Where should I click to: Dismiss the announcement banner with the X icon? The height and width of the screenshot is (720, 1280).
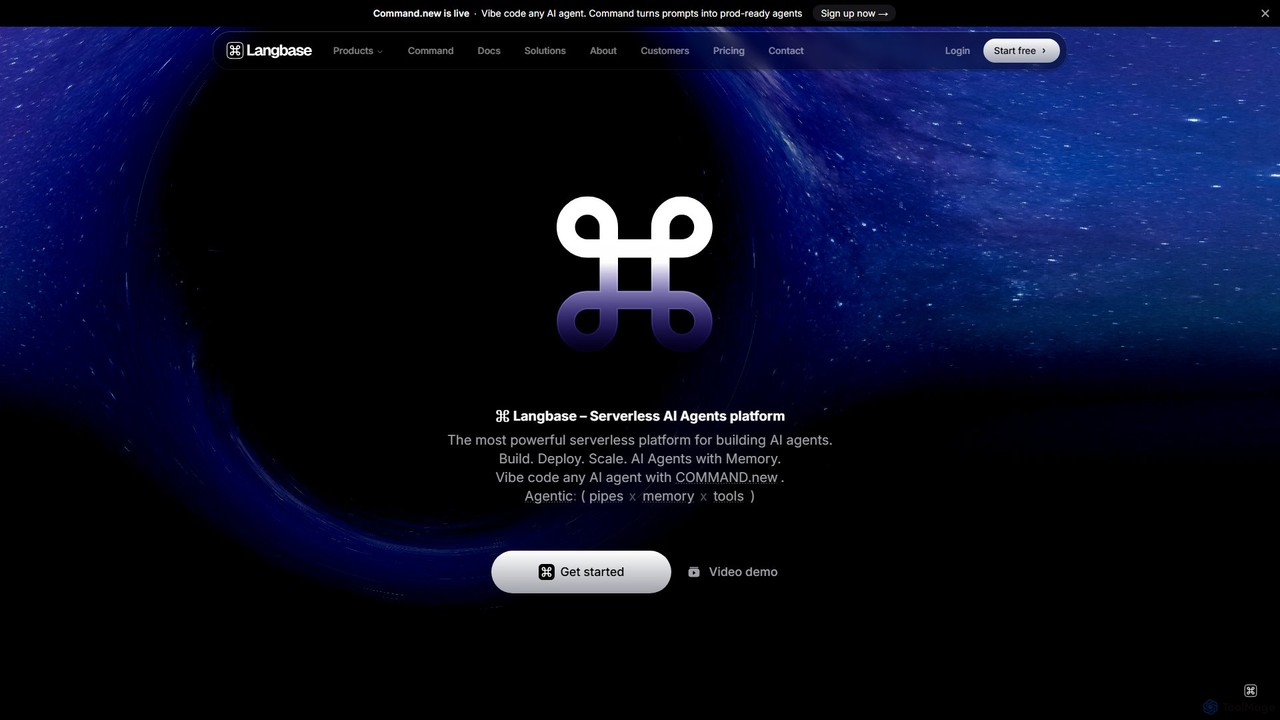coord(1265,13)
